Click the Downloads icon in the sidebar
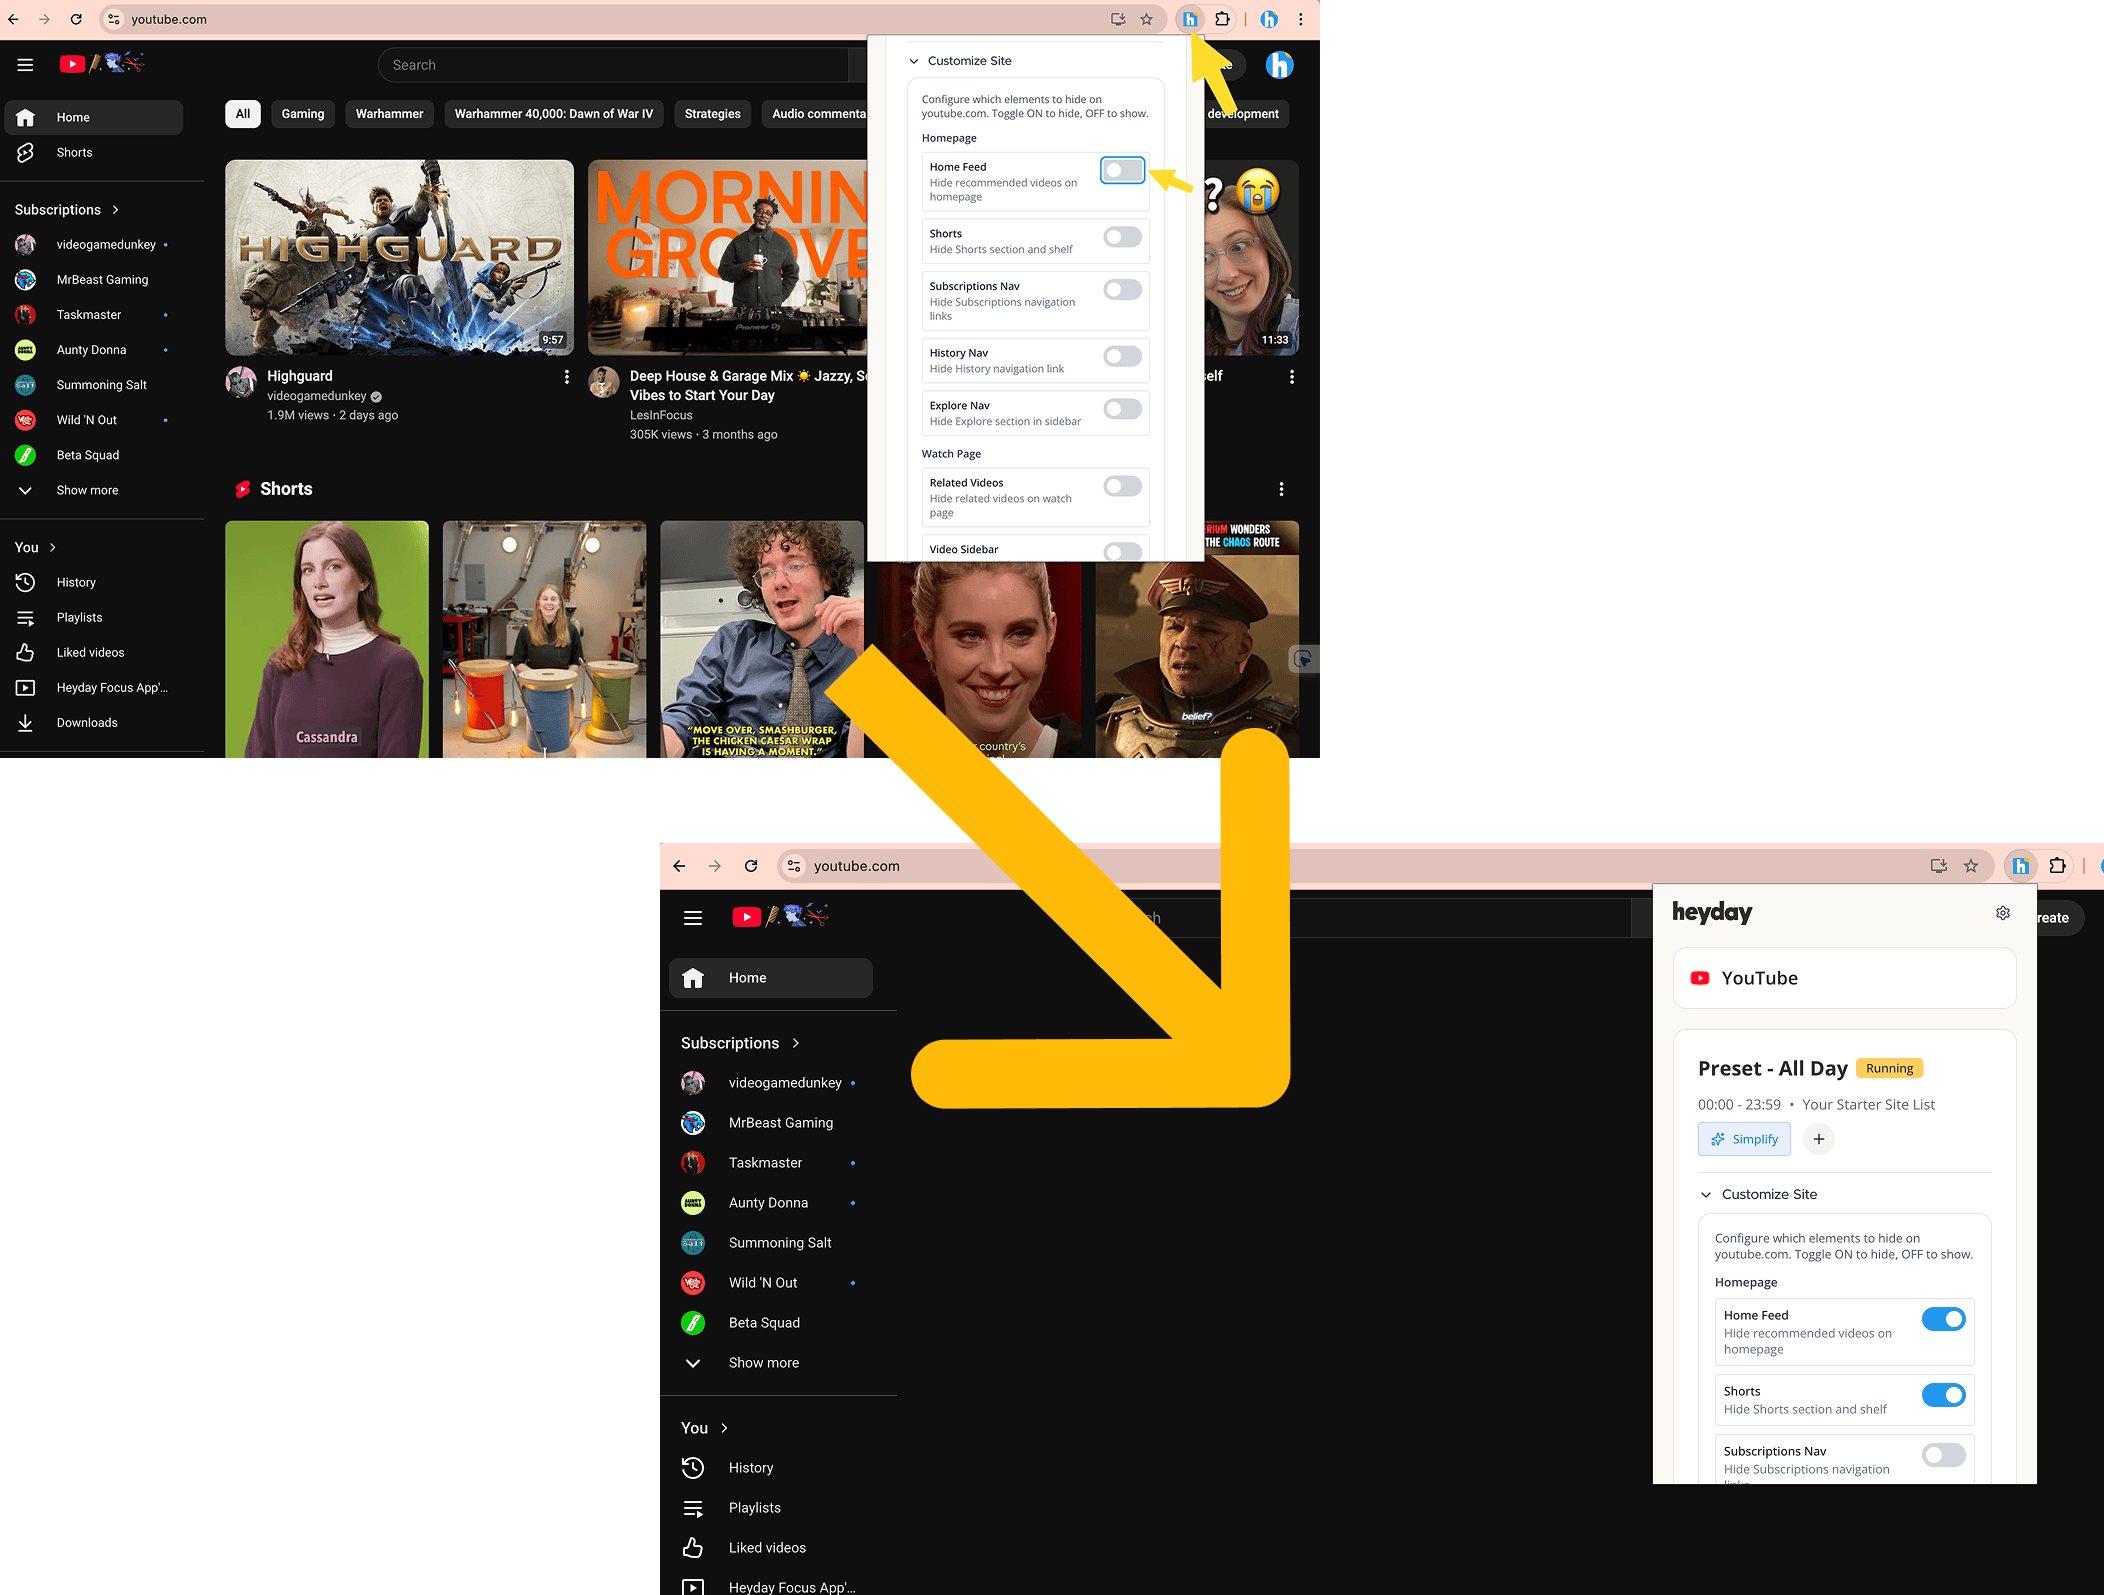 pyautogui.click(x=26, y=722)
